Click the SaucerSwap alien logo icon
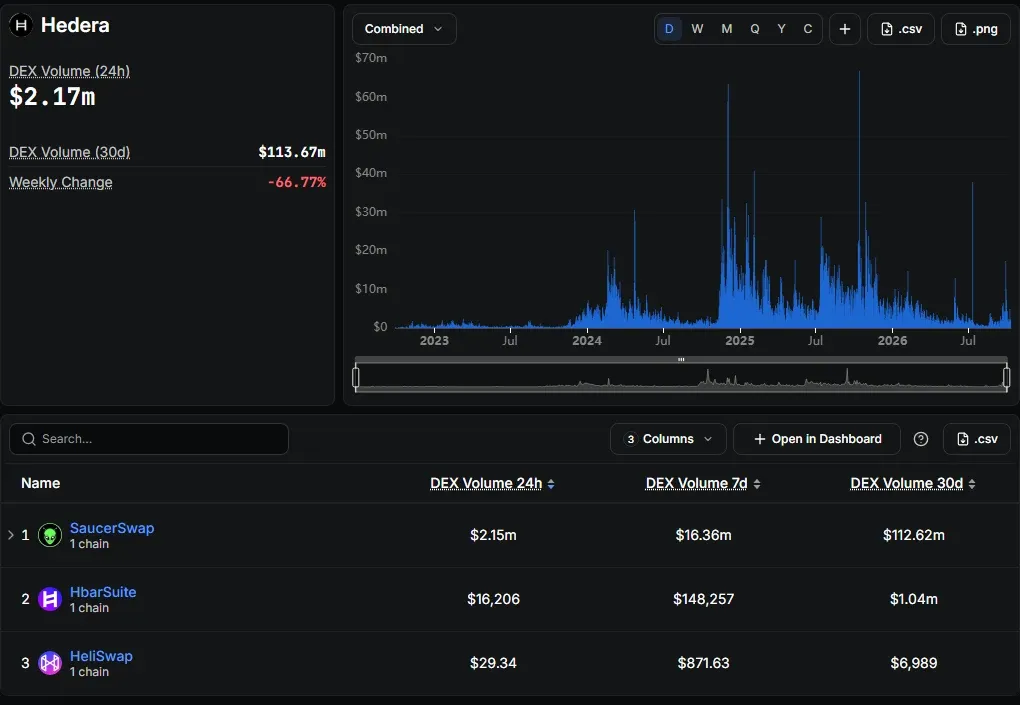1020x705 pixels. click(x=50, y=535)
